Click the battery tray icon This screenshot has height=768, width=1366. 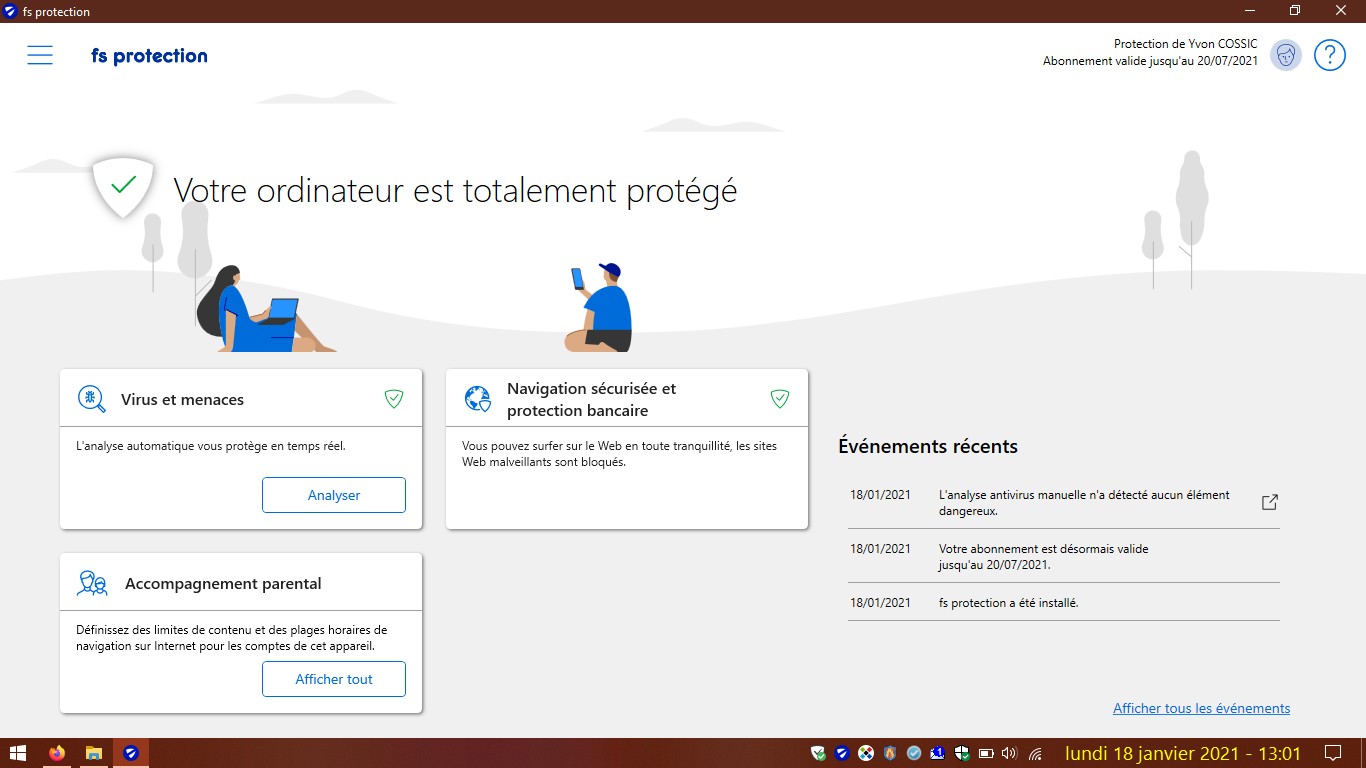(986, 753)
